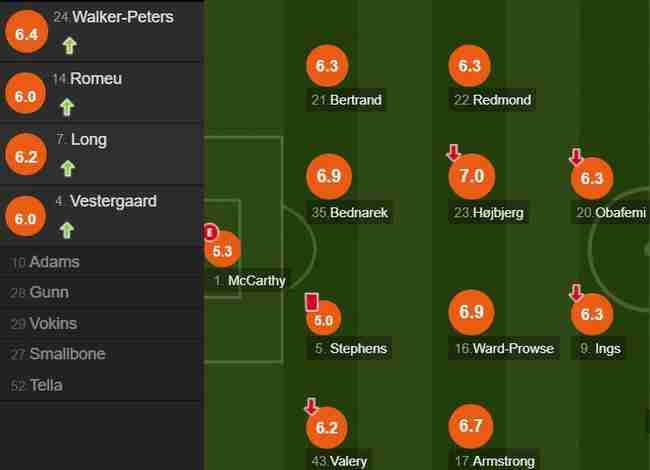Click green sub-on arrow under Vestergaard
This screenshot has height=470, width=650.
click(x=67, y=230)
